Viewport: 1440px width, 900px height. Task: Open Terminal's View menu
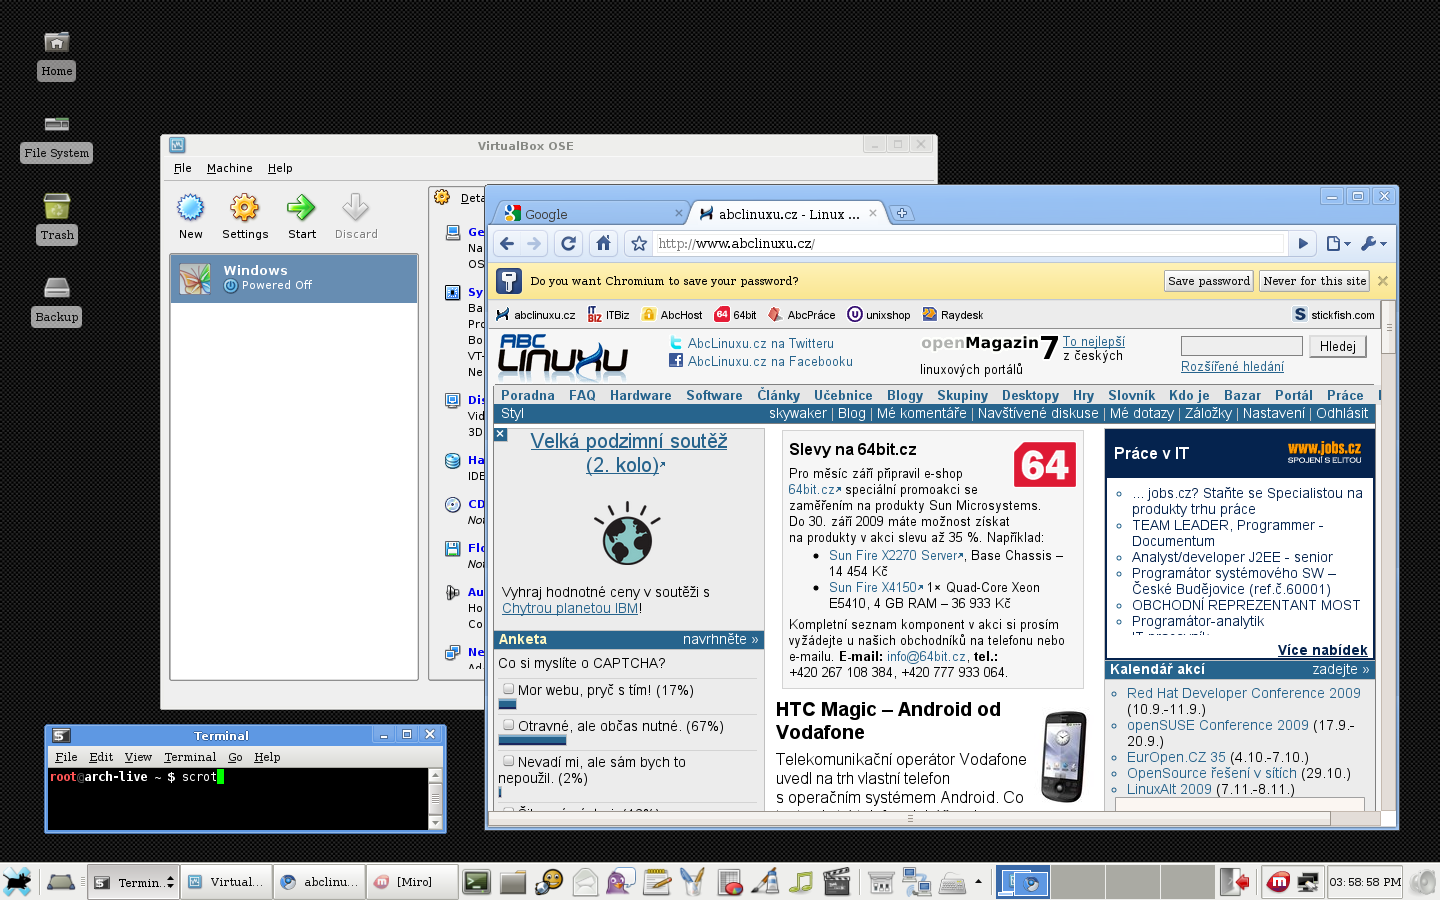click(138, 757)
